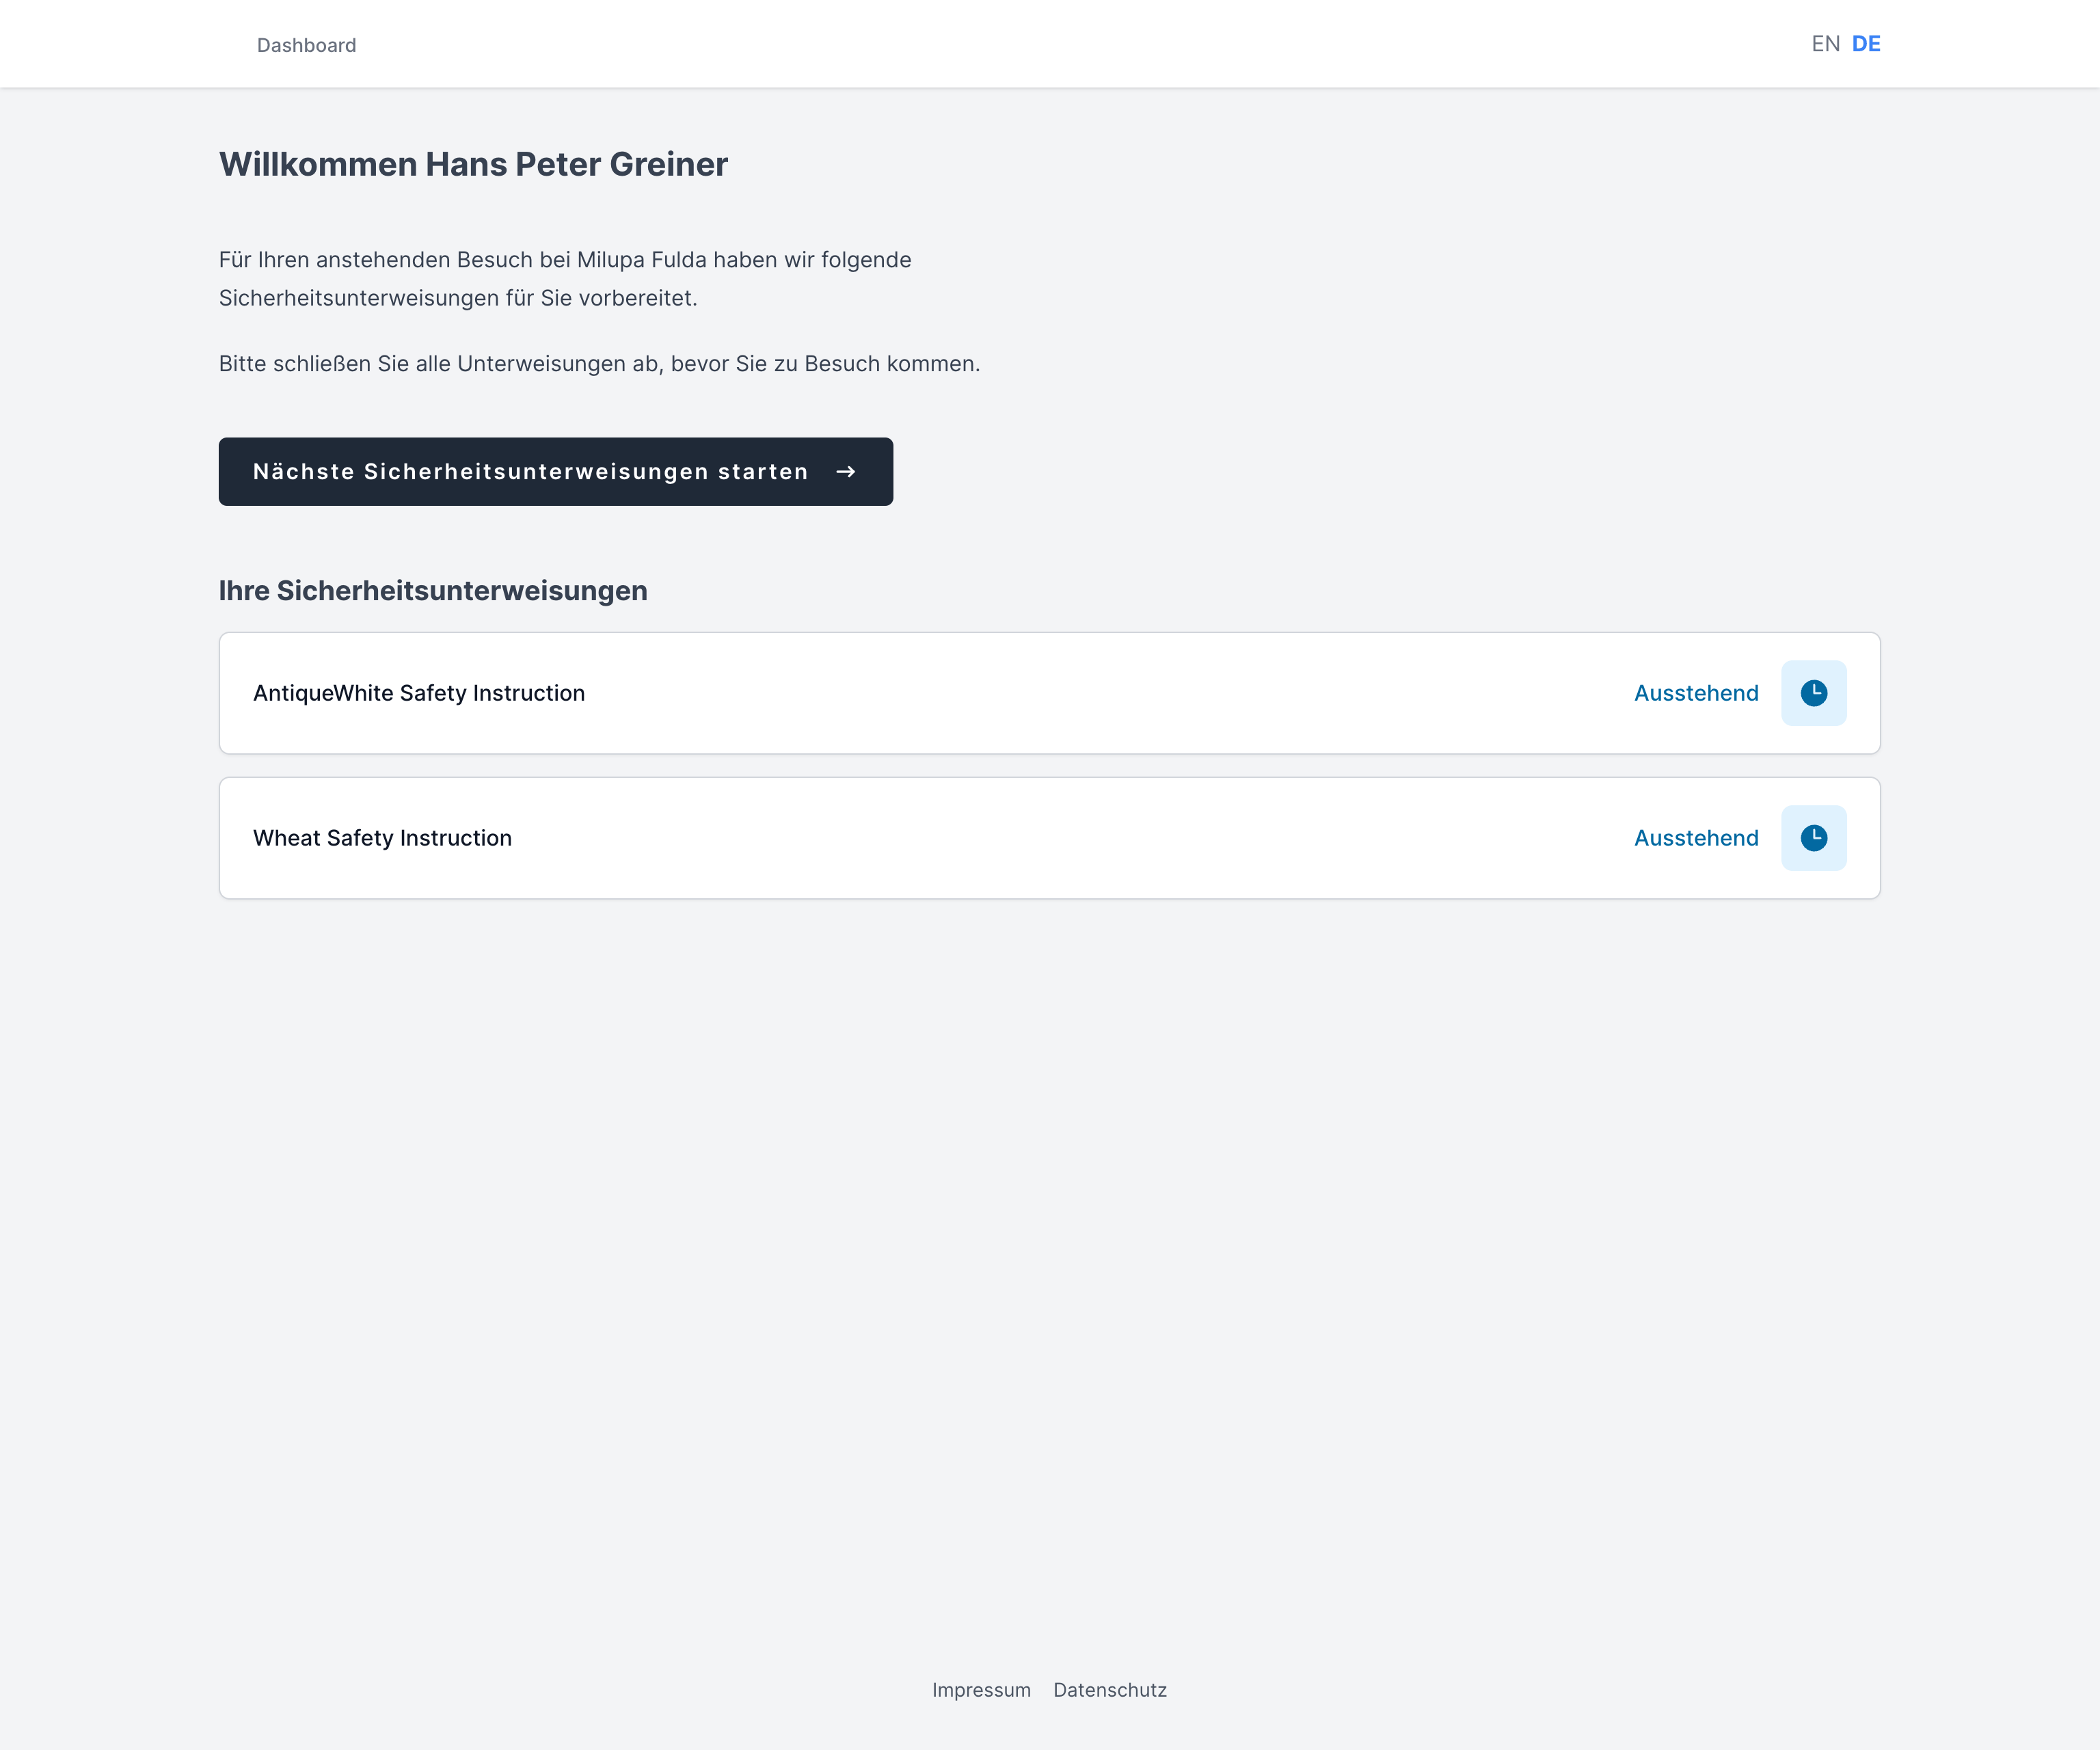Open the Impressum footer link
The width and height of the screenshot is (2100, 1750).
point(981,1690)
